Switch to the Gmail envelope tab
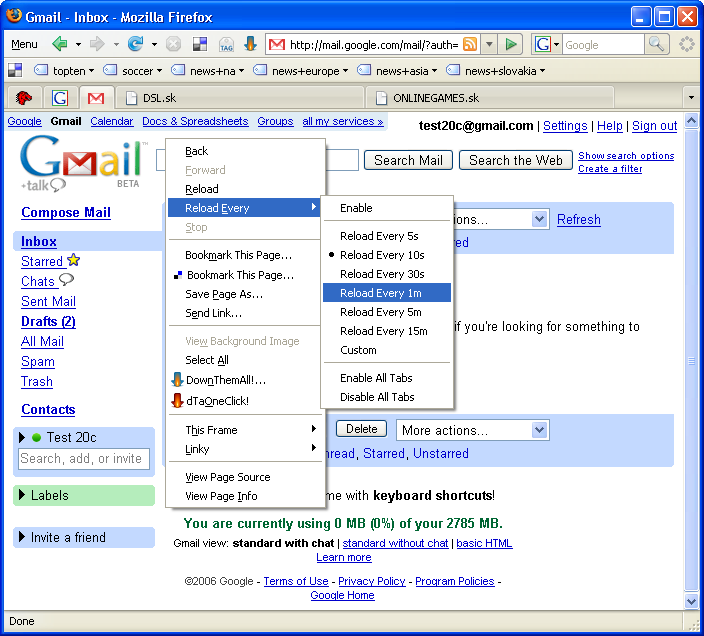The height and width of the screenshot is (636, 704). 96,97
